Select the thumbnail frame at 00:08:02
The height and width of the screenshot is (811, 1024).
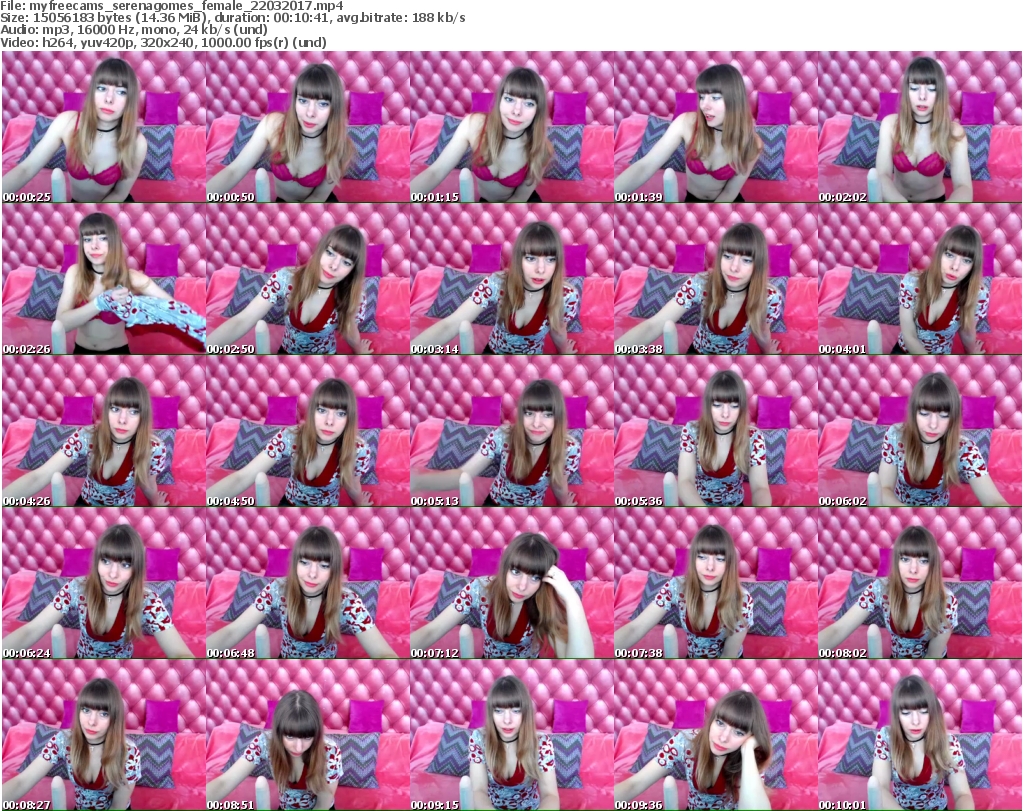click(920, 583)
